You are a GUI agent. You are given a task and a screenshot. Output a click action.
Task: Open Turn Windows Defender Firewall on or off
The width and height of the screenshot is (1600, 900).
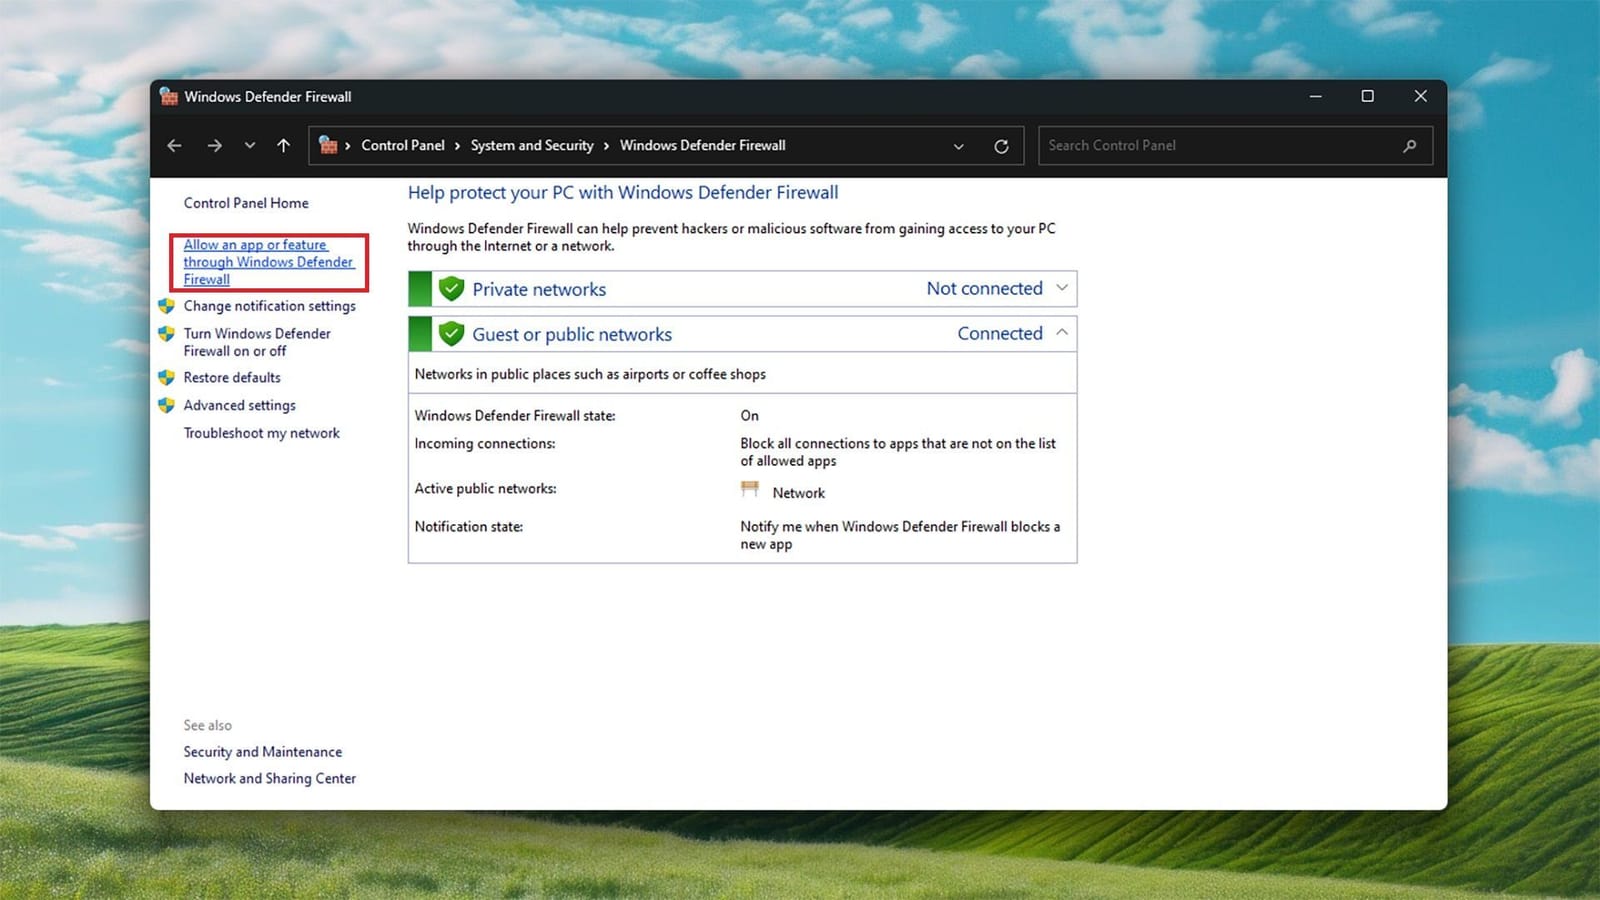coord(257,342)
